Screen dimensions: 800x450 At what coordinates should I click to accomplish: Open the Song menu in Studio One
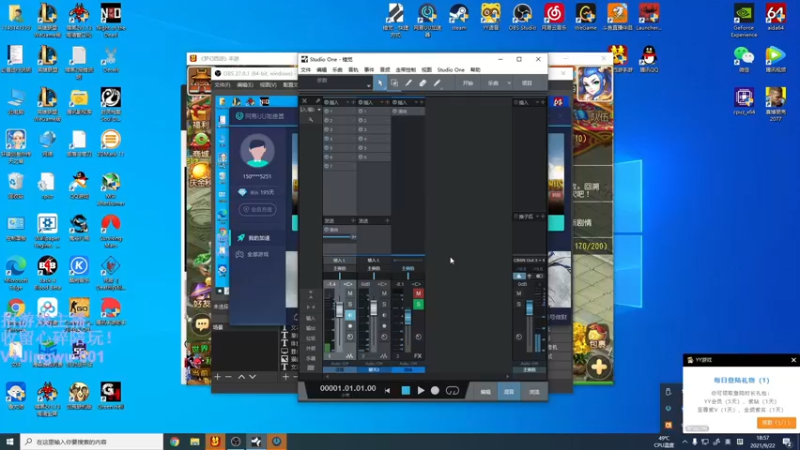tap(337, 69)
